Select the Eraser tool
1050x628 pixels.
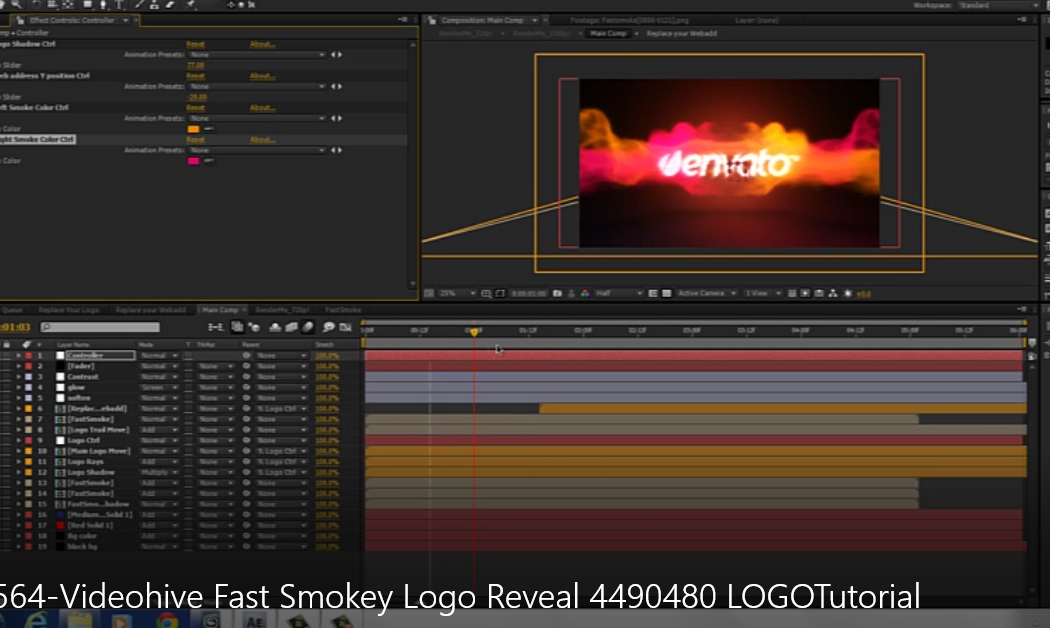tap(170, 5)
